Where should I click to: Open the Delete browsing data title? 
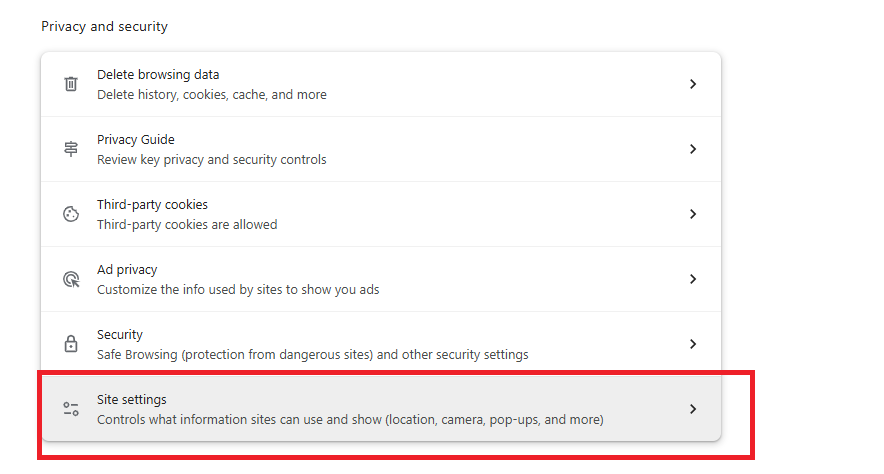(x=158, y=75)
